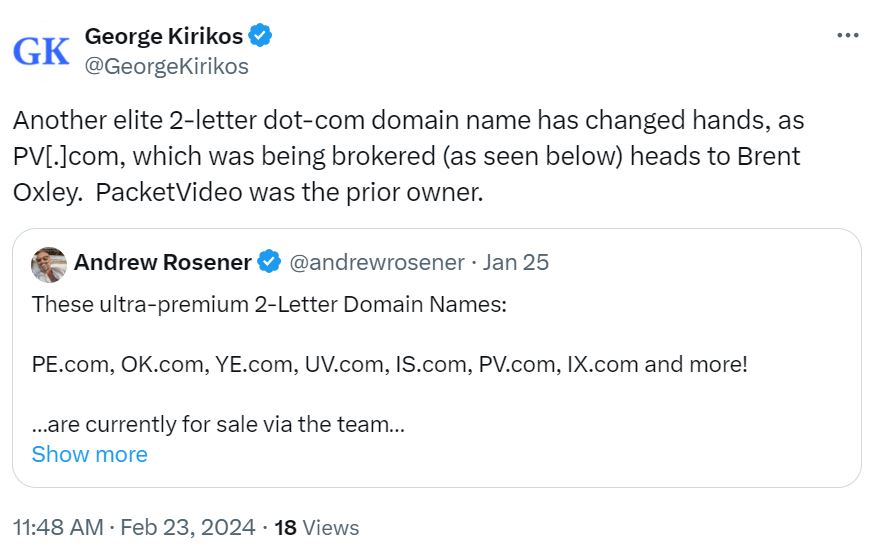Viewport: 885px width, 557px height.
Task: Open the 18 Views count
Action: tap(316, 527)
